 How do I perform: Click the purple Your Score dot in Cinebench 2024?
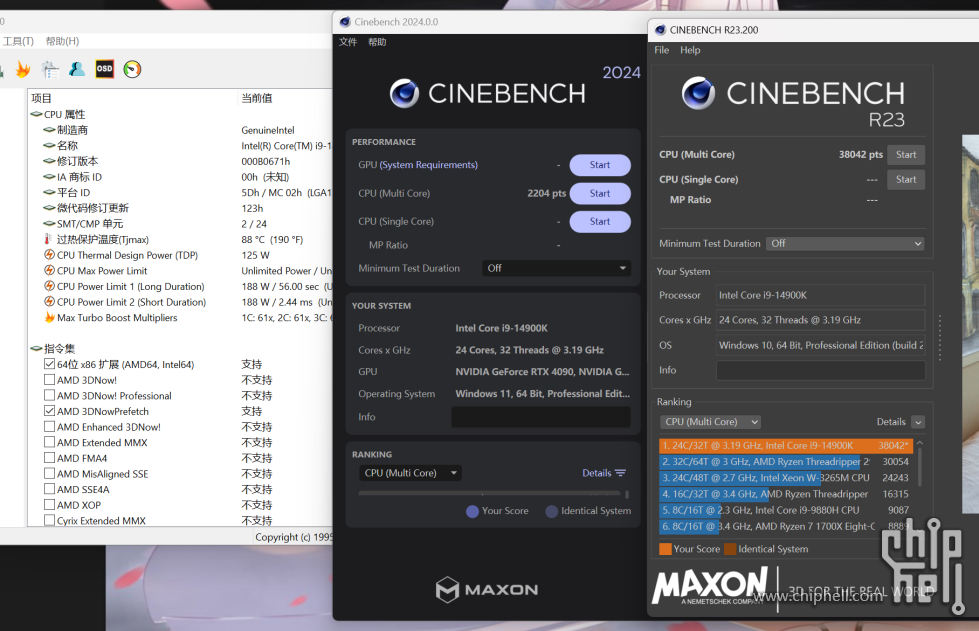pos(473,511)
